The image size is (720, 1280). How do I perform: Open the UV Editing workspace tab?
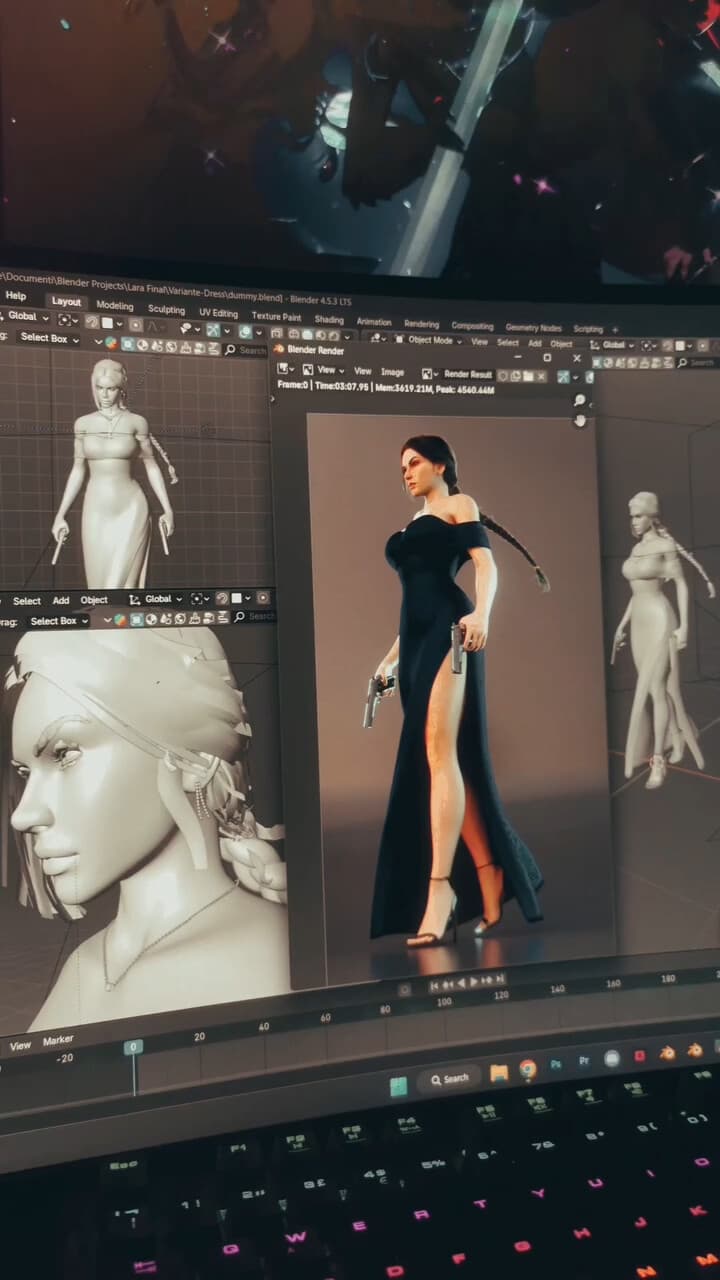[x=218, y=313]
